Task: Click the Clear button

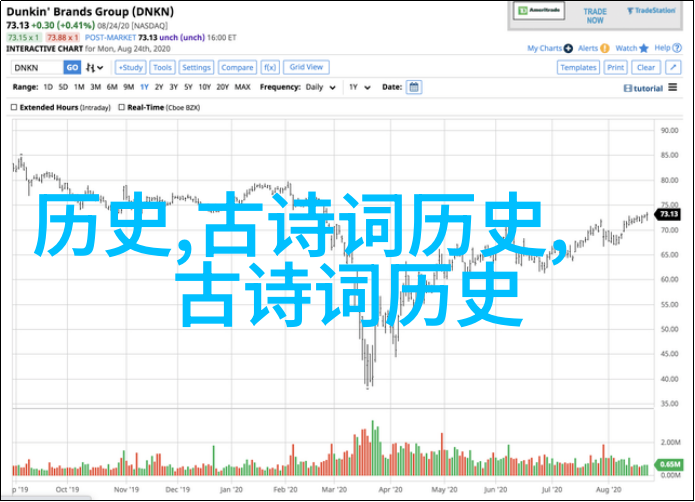Action: (646, 68)
